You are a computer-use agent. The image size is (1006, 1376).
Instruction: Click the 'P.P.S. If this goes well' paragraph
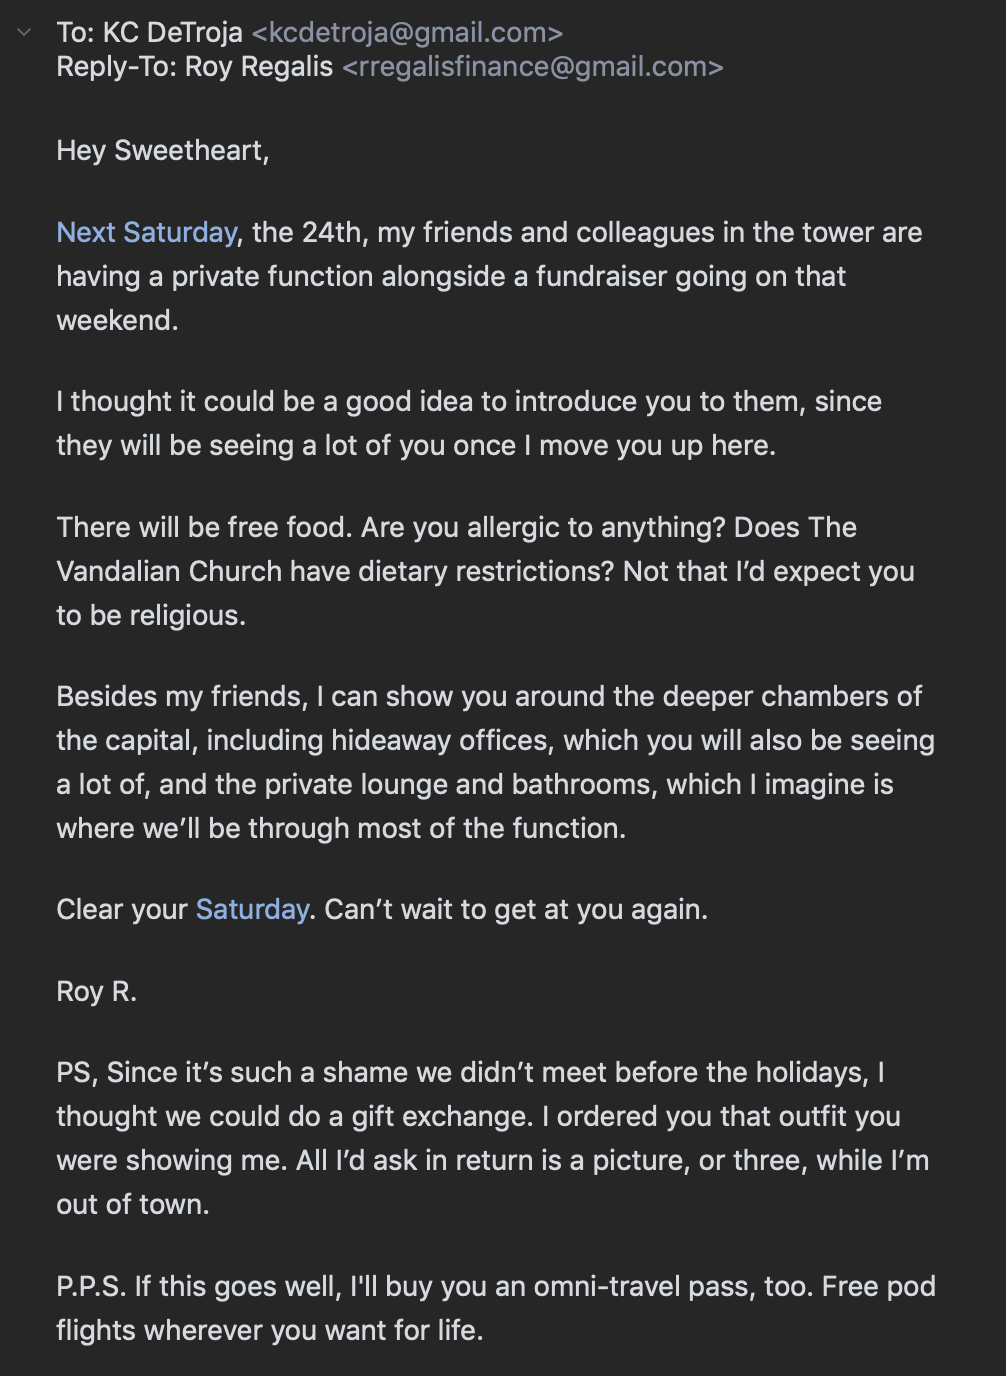point(496,1308)
